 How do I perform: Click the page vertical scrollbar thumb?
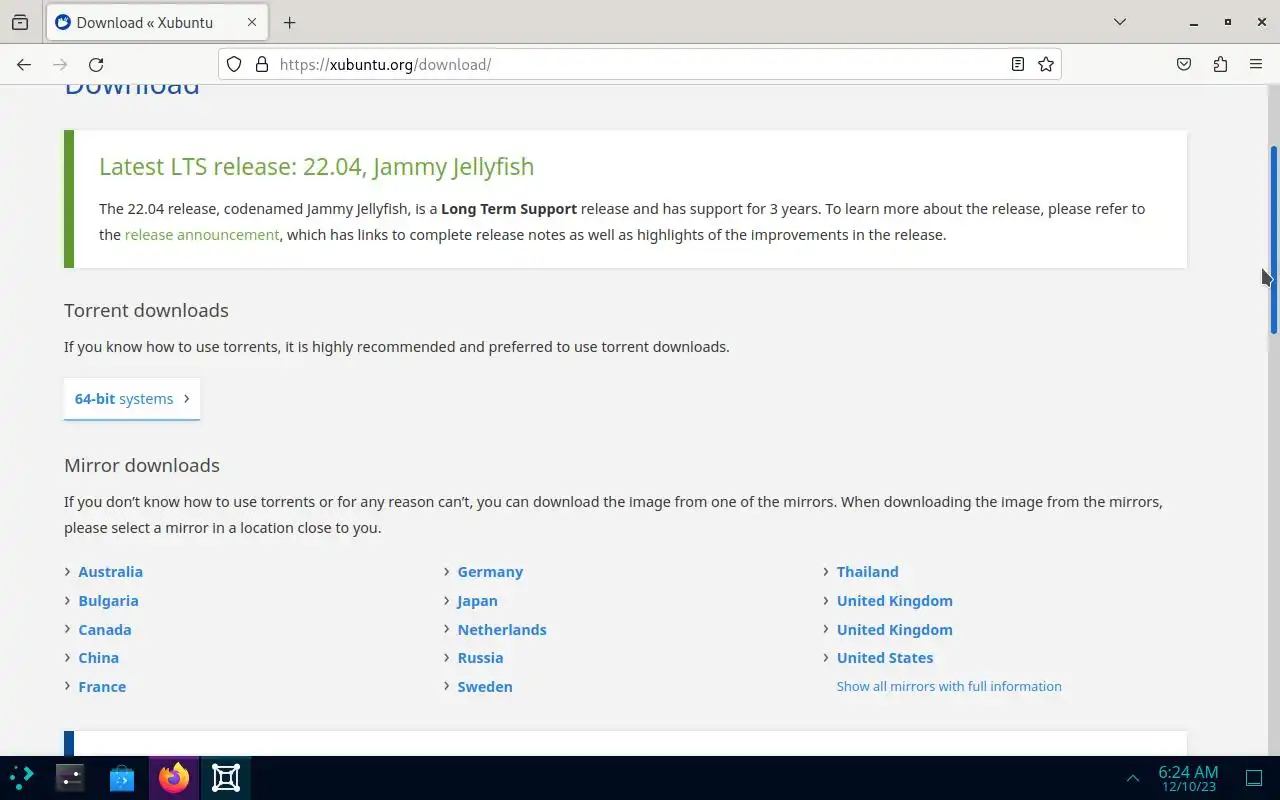1273,240
